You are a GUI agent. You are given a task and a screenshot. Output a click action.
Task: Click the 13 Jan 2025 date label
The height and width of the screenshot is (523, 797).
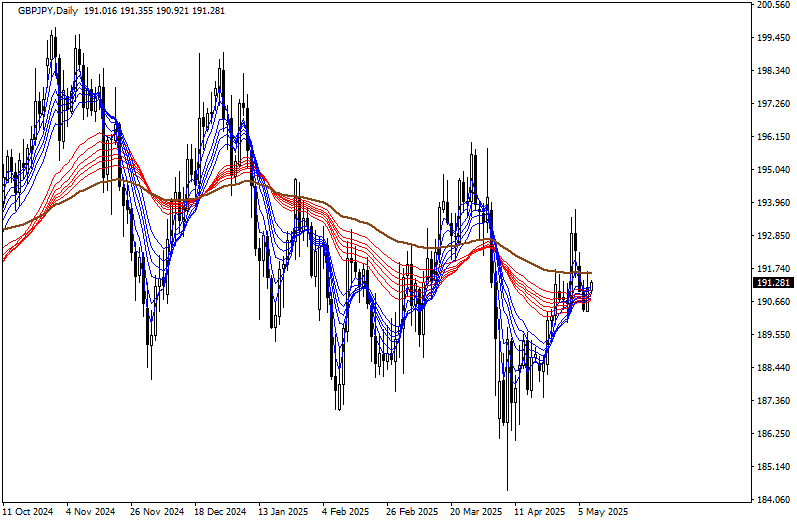coord(283,512)
